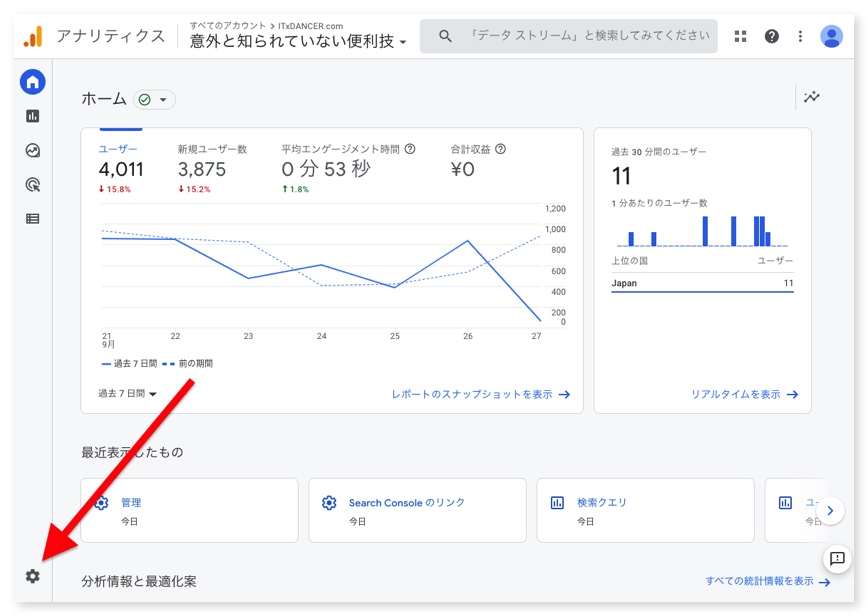Viewport: 868px width, 616px height.
Task: Open Configure list icon in sidebar
Action: coord(33,218)
